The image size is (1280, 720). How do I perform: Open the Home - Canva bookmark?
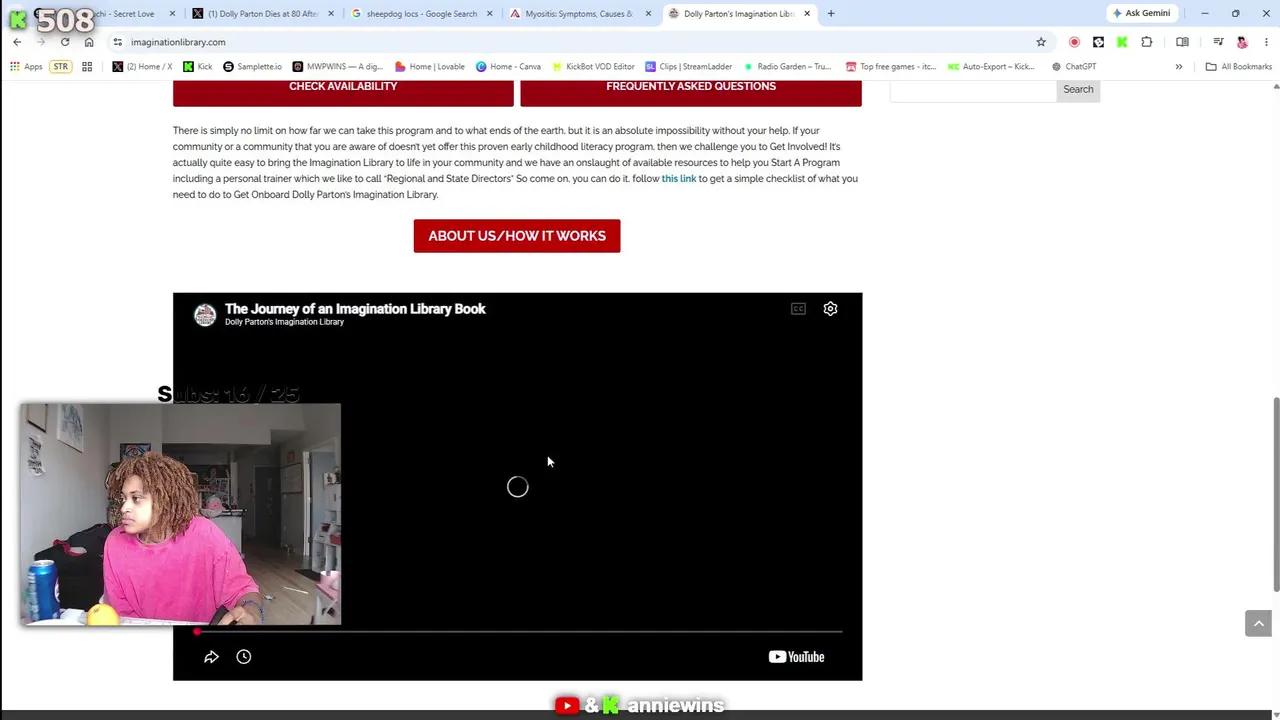click(508, 67)
